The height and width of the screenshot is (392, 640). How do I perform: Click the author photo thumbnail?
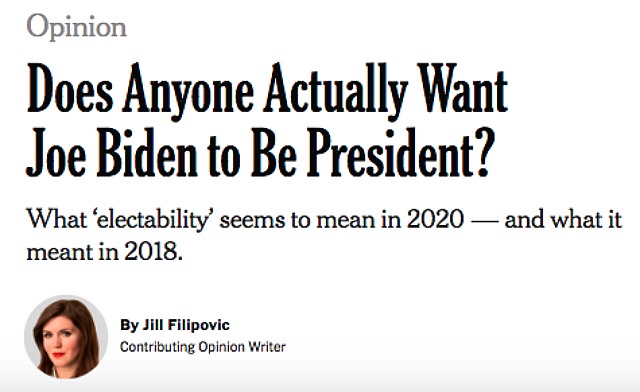coord(66,336)
